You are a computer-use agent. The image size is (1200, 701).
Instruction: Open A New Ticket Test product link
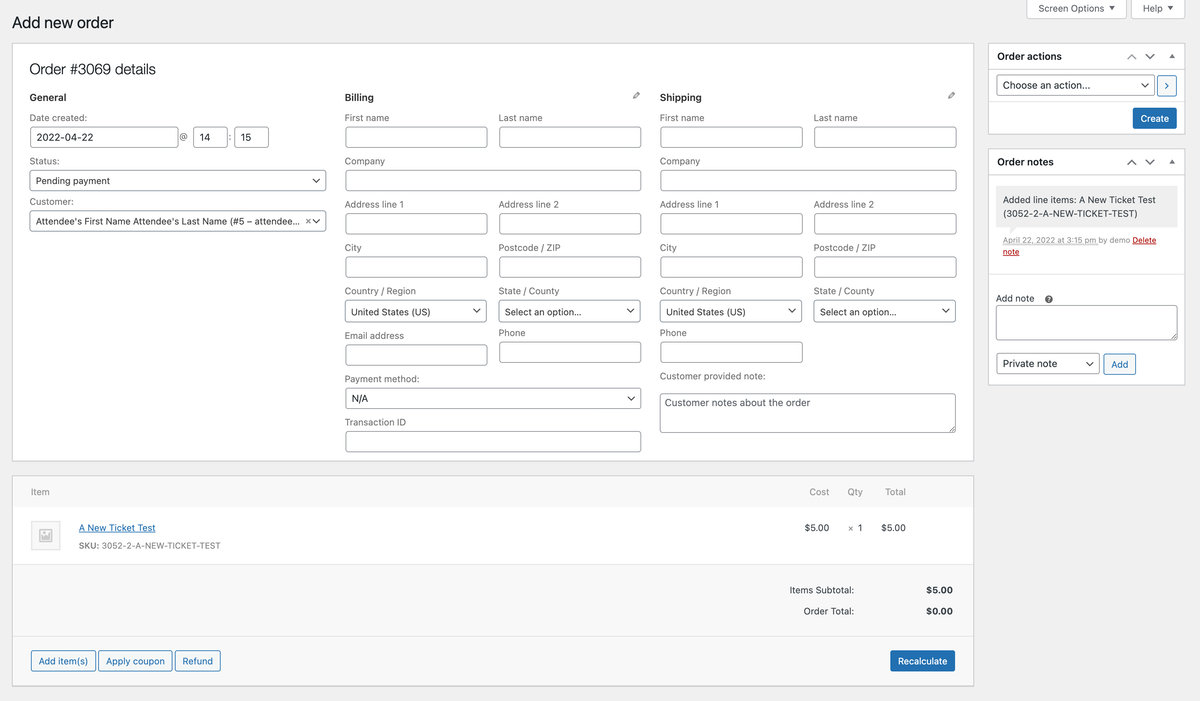117,528
